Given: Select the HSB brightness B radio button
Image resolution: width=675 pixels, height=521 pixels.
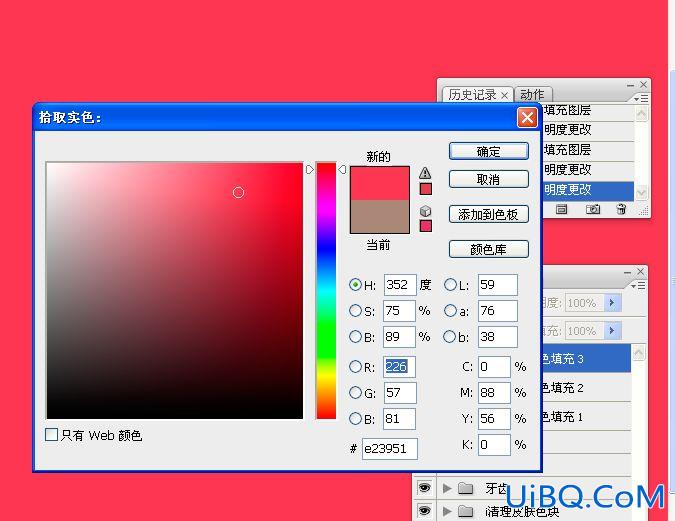Looking at the screenshot, I should point(355,336).
